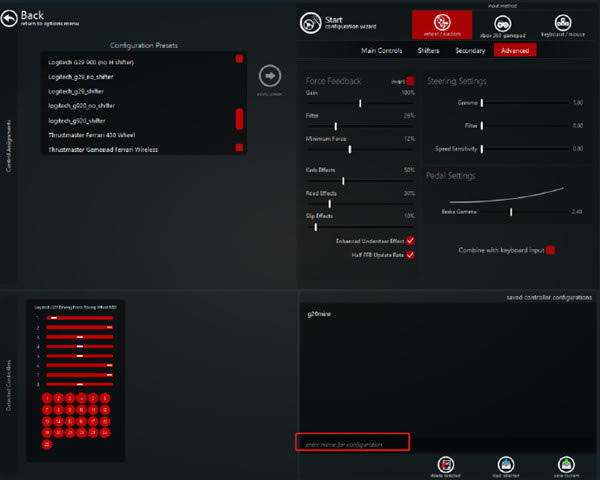
Task: Click the enter name for configuration field
Action: 352,442
